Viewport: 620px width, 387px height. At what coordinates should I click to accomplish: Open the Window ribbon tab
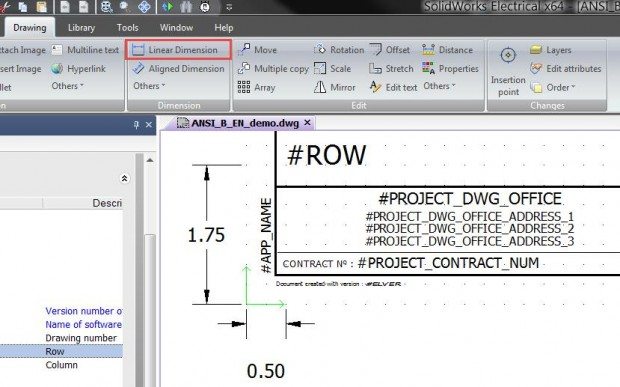click(176, 28)
